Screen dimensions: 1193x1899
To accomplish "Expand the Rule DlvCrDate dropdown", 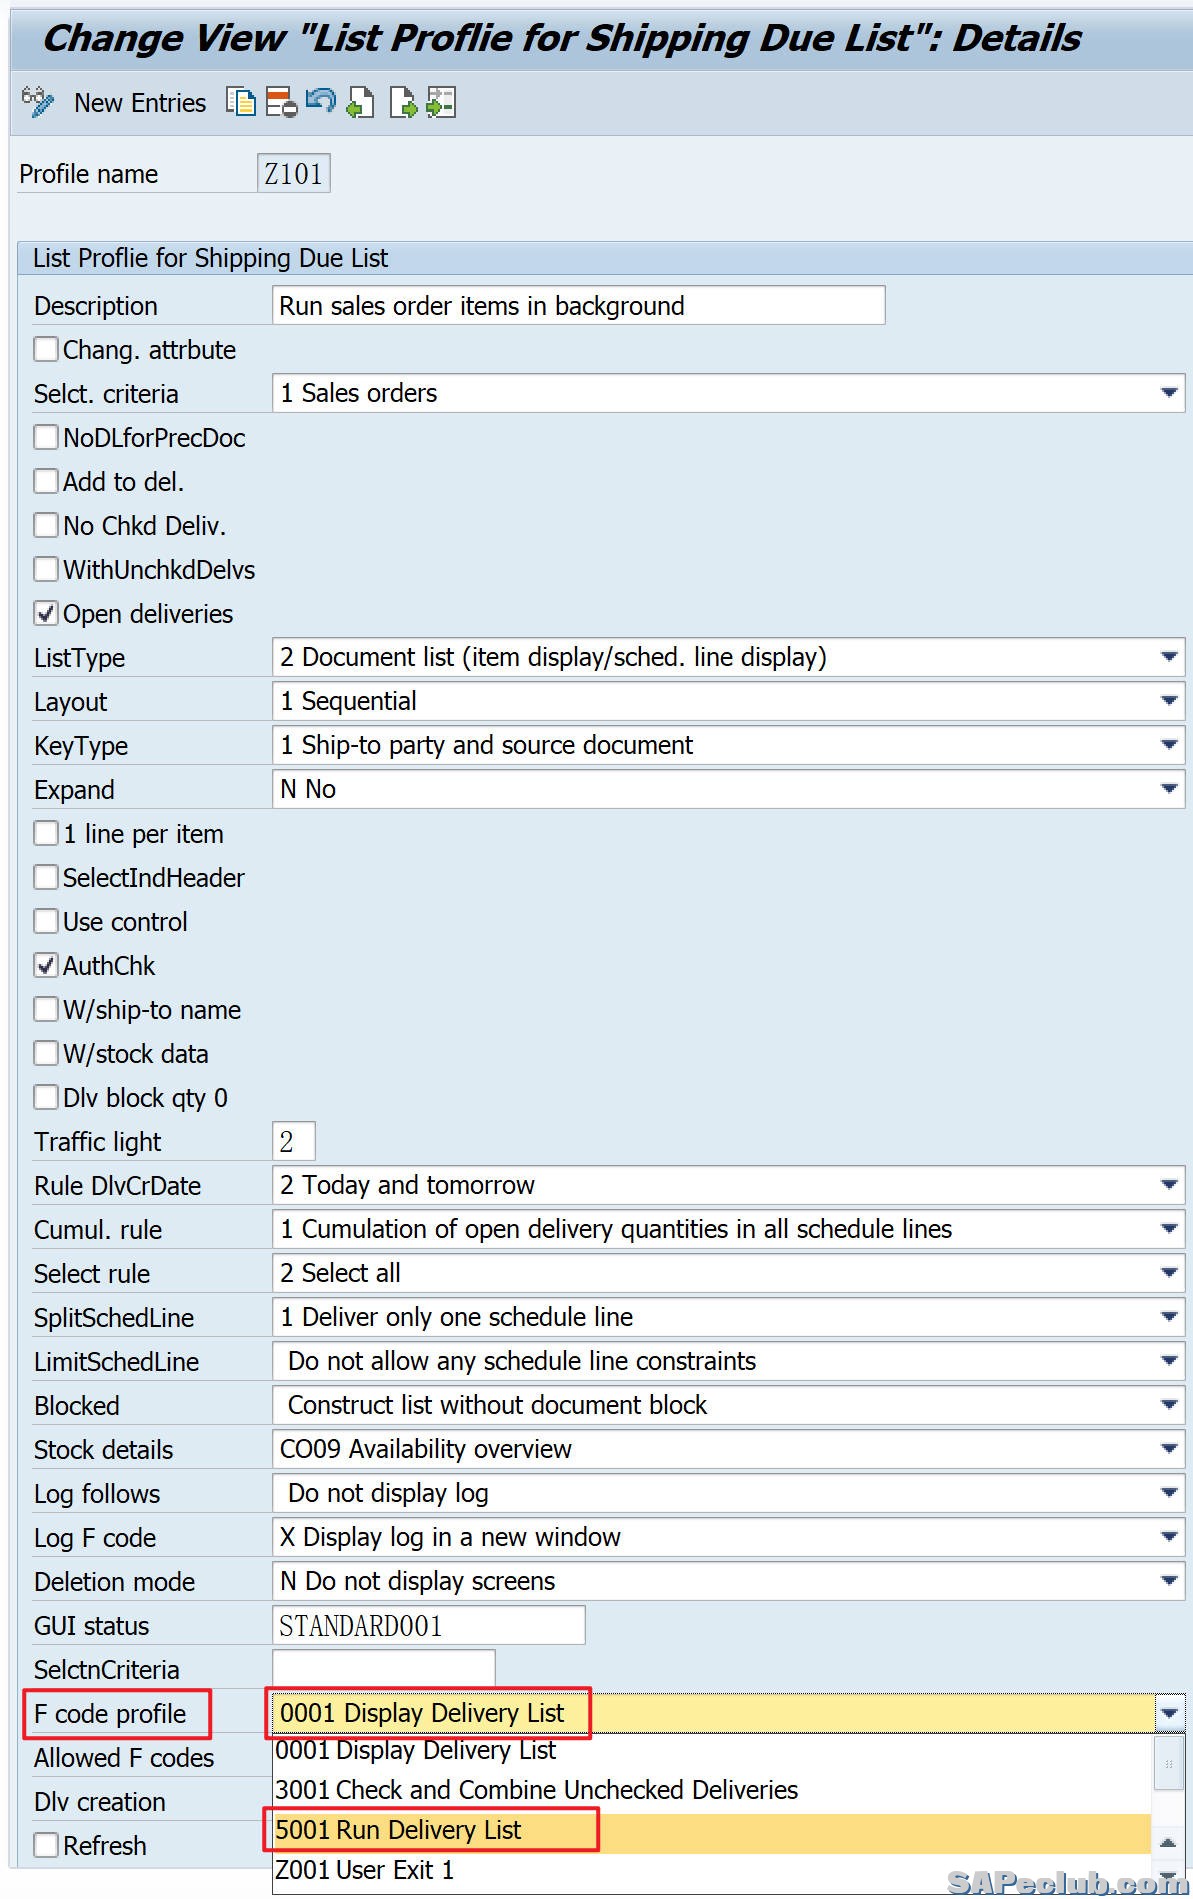I will 1168,1185.
